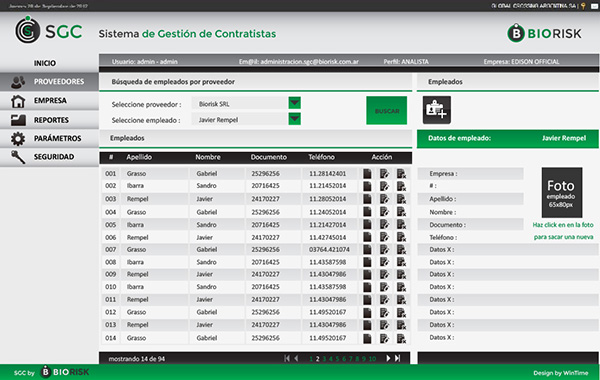
Task: Click the Biorisk SRL provider combo box
Action: point(246,103)
